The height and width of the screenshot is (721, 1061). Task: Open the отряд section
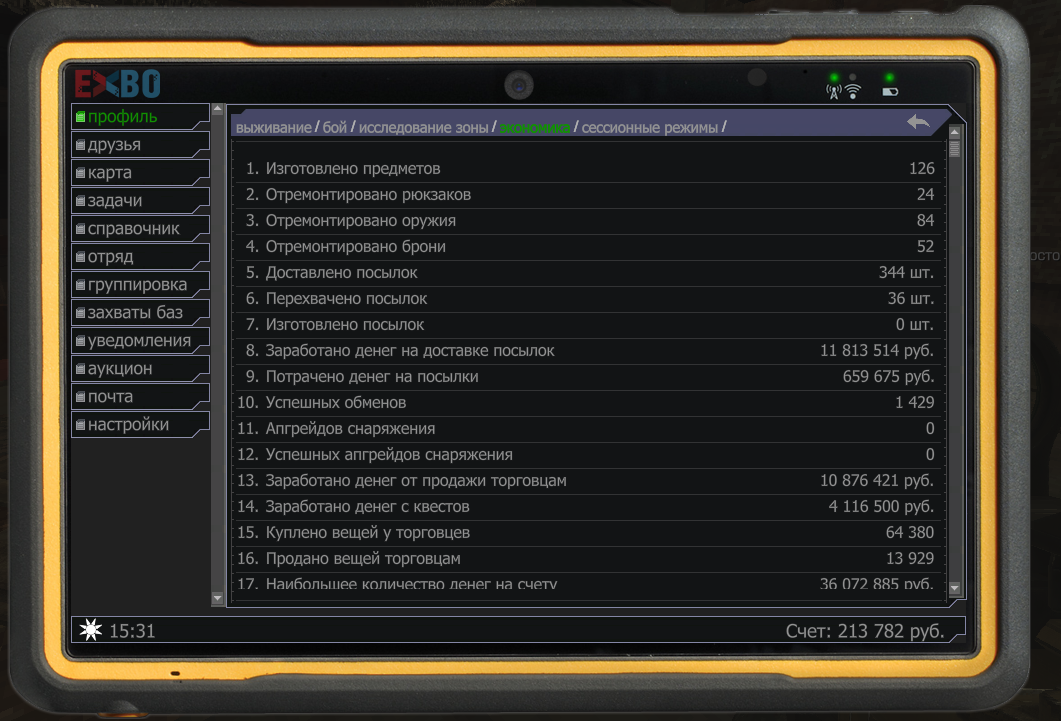point(140,257)
